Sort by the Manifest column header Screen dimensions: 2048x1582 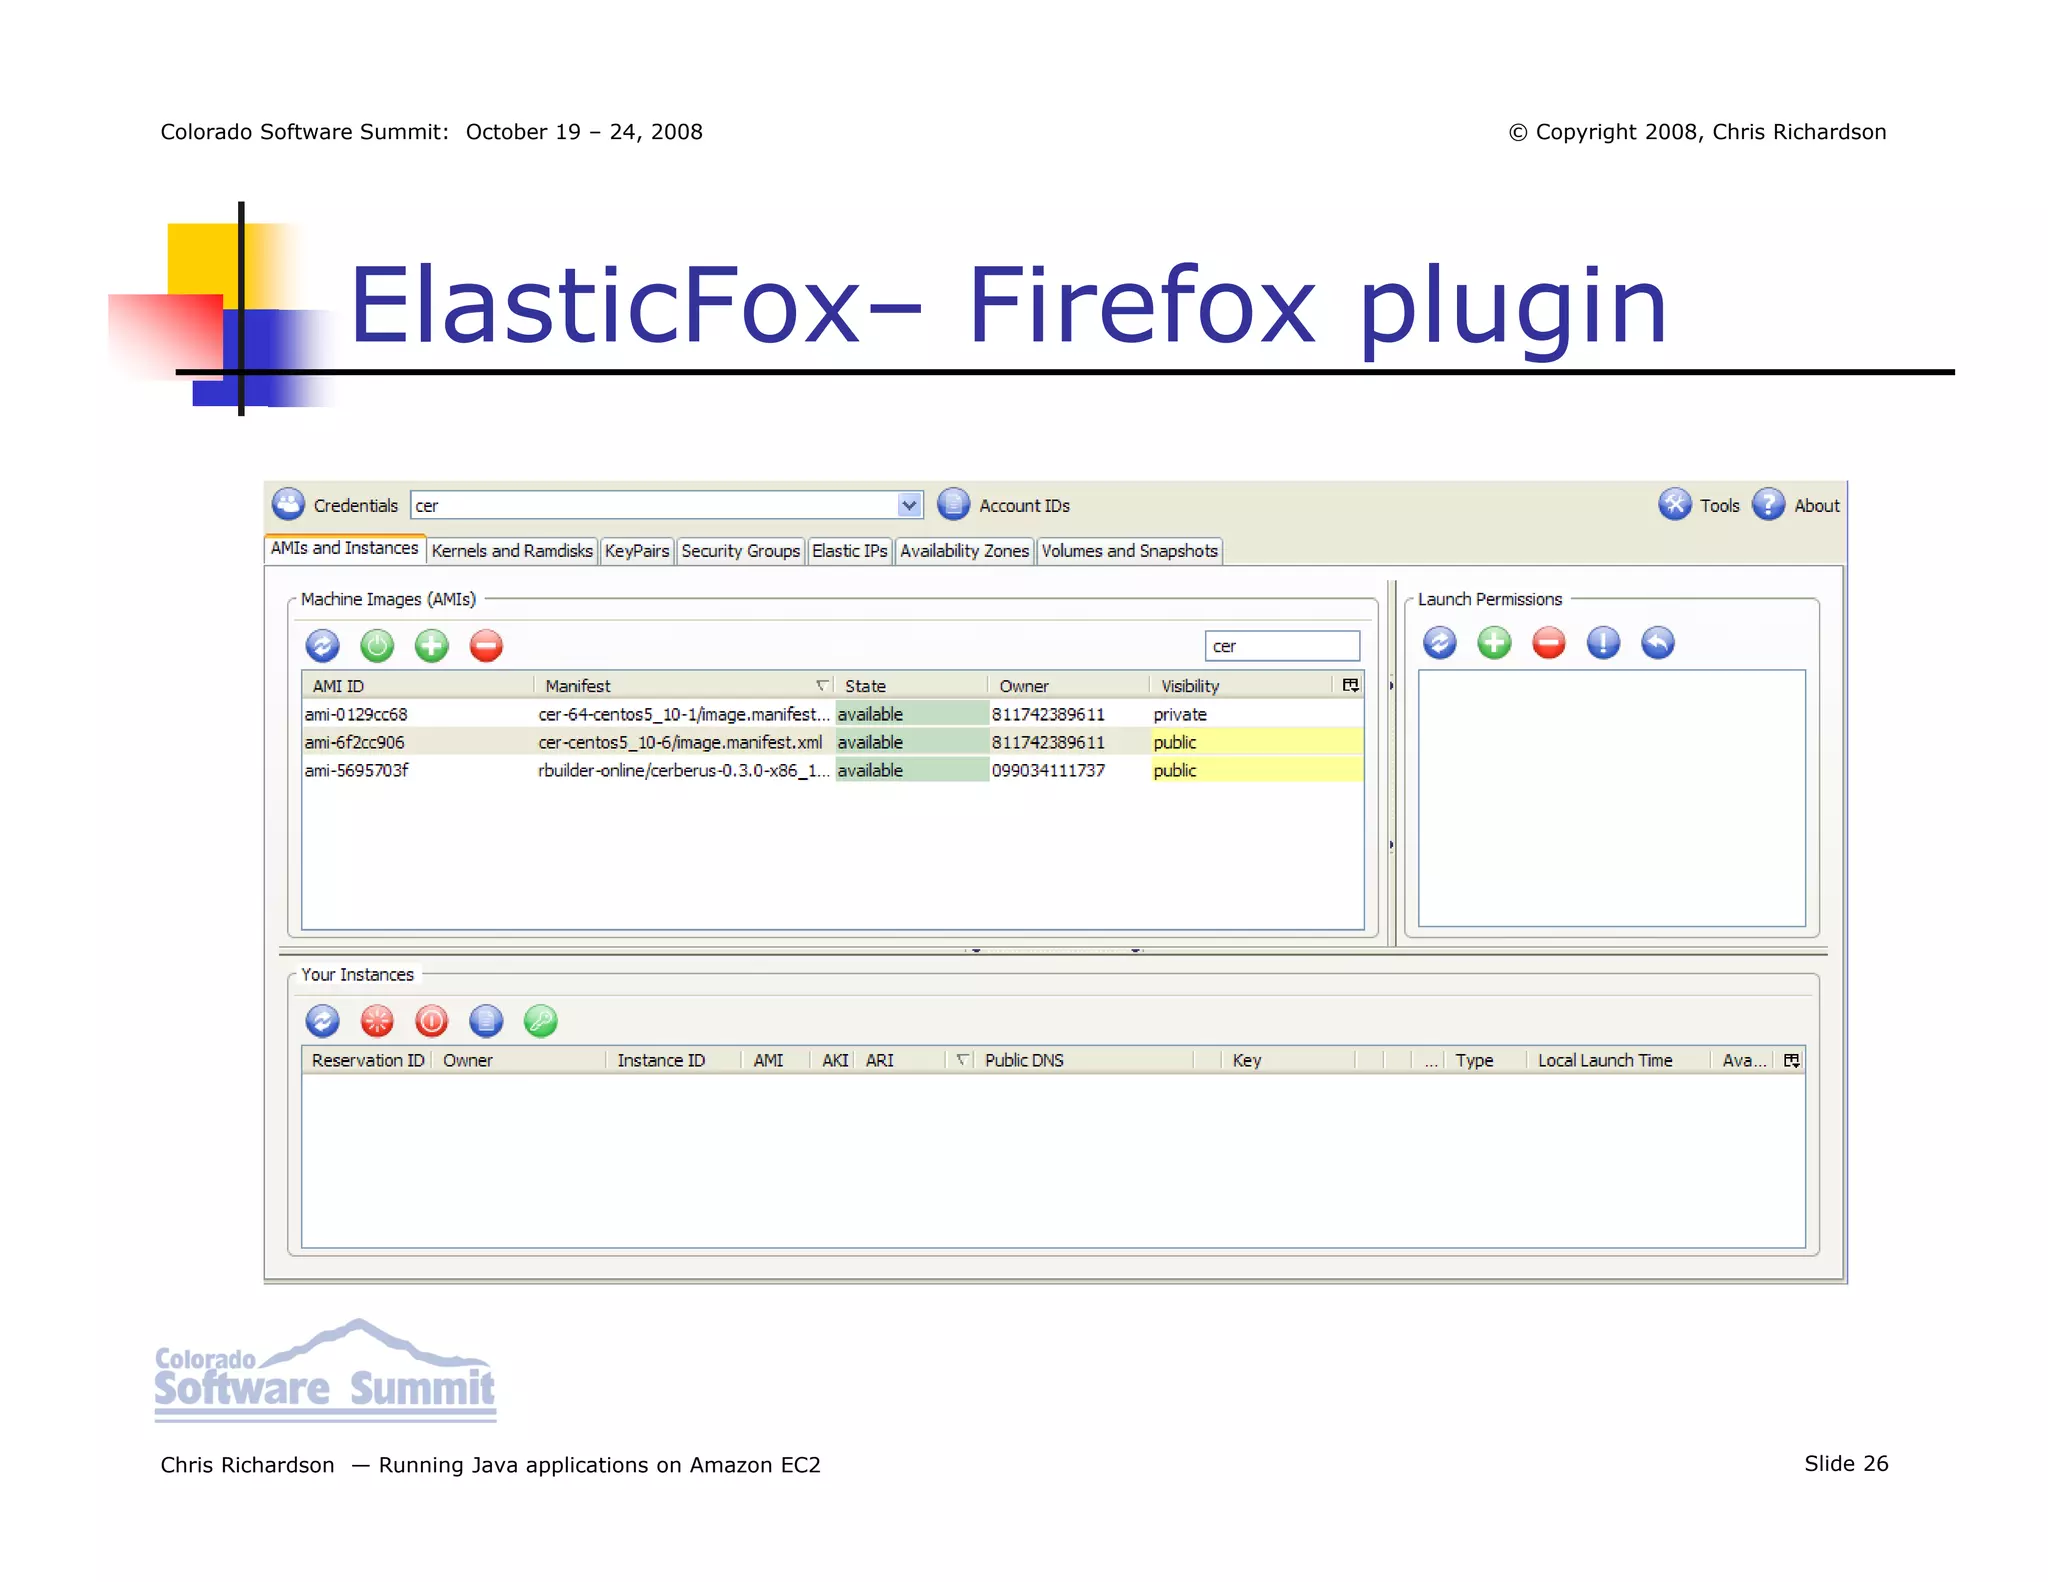[x=683, y=686]
